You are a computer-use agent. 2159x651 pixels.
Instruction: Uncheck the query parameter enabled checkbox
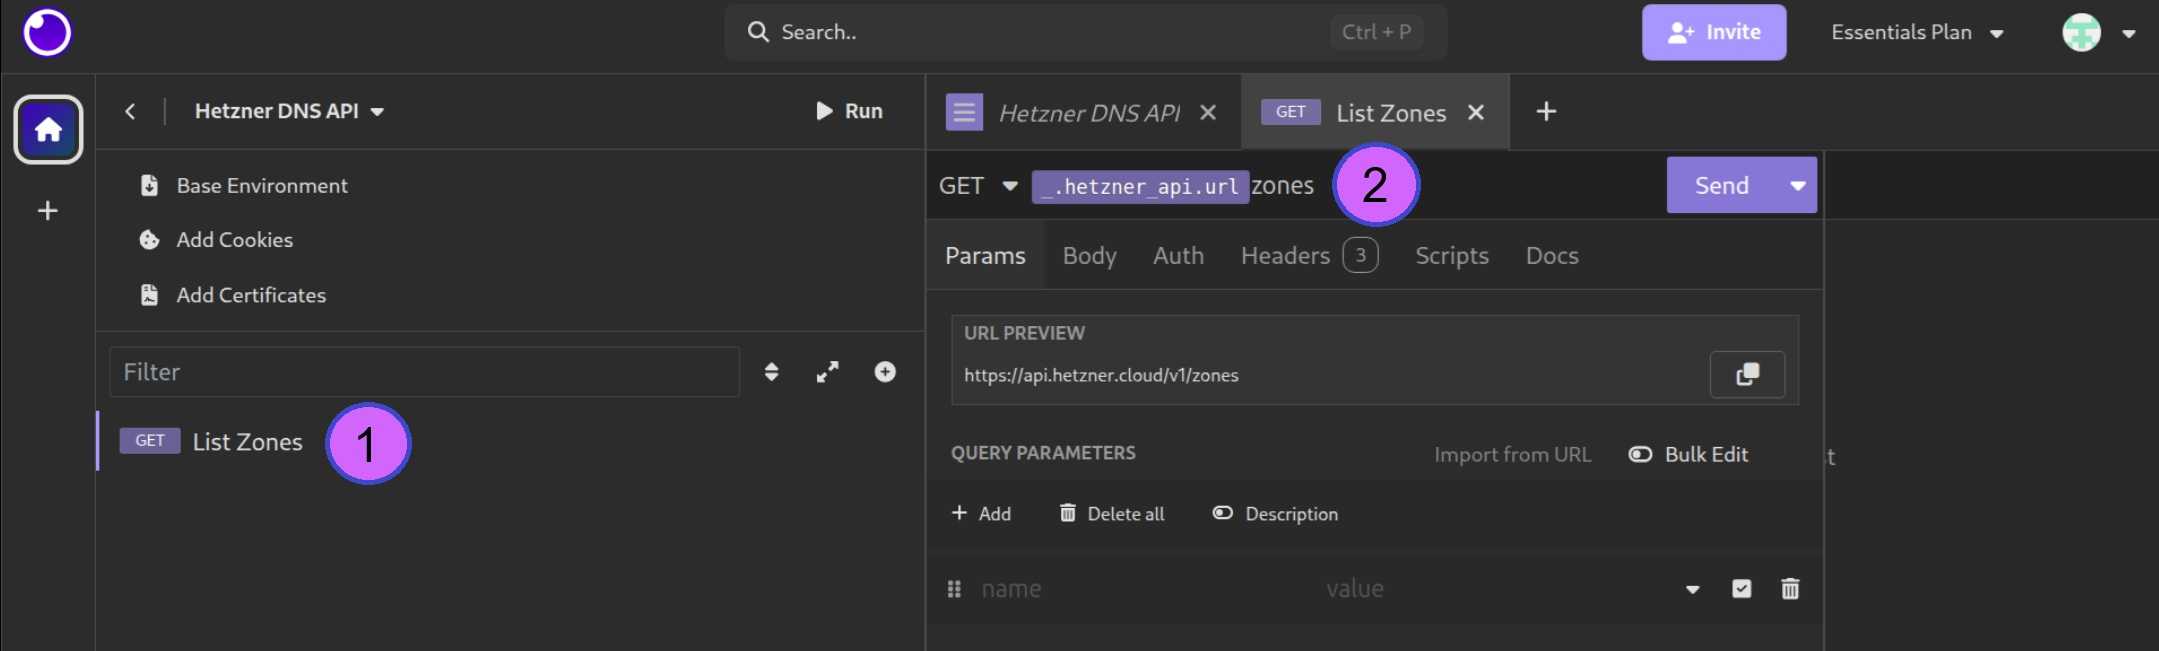(x=1741, y=589)
